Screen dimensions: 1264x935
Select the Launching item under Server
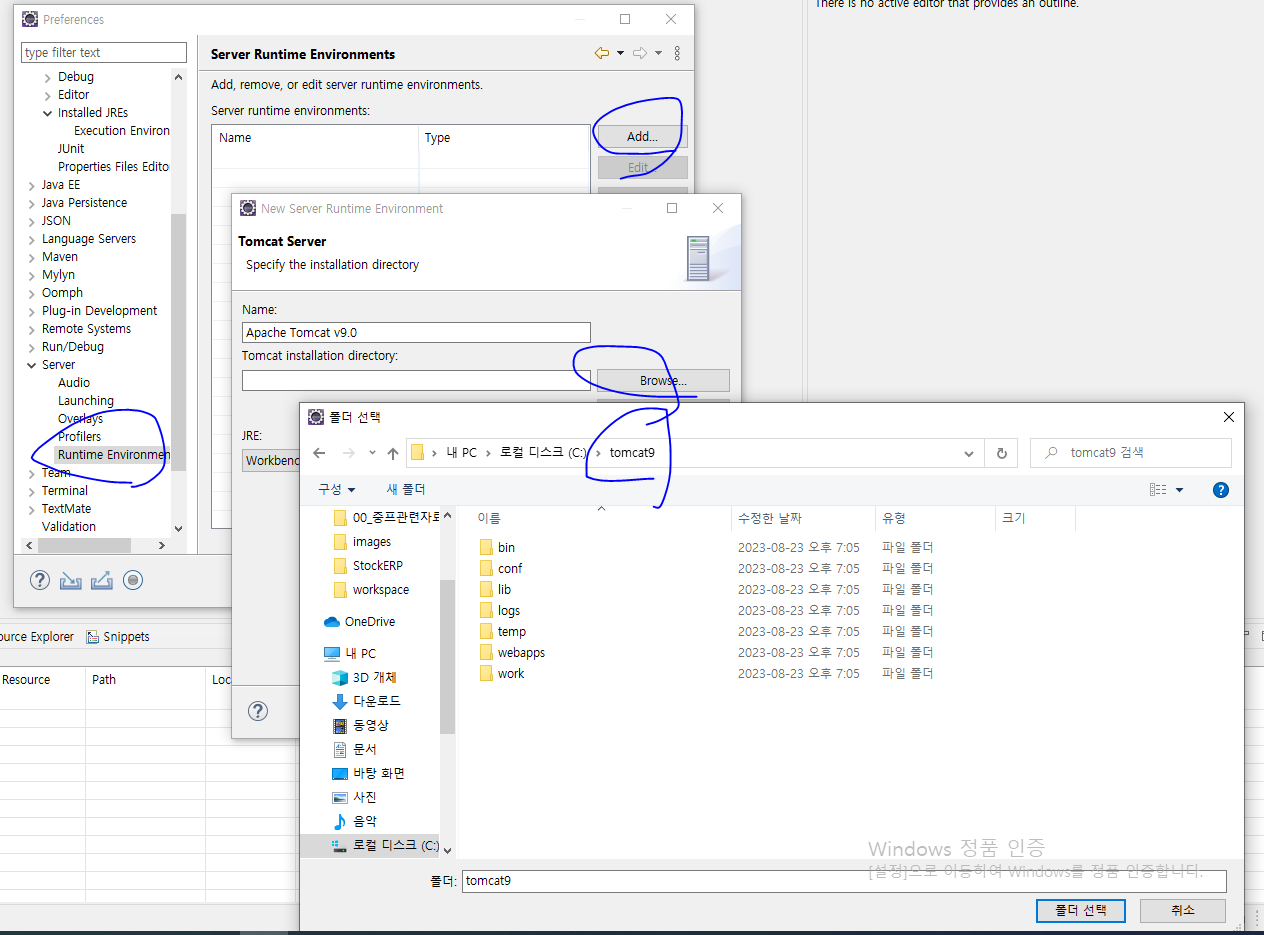coord(85,401)
